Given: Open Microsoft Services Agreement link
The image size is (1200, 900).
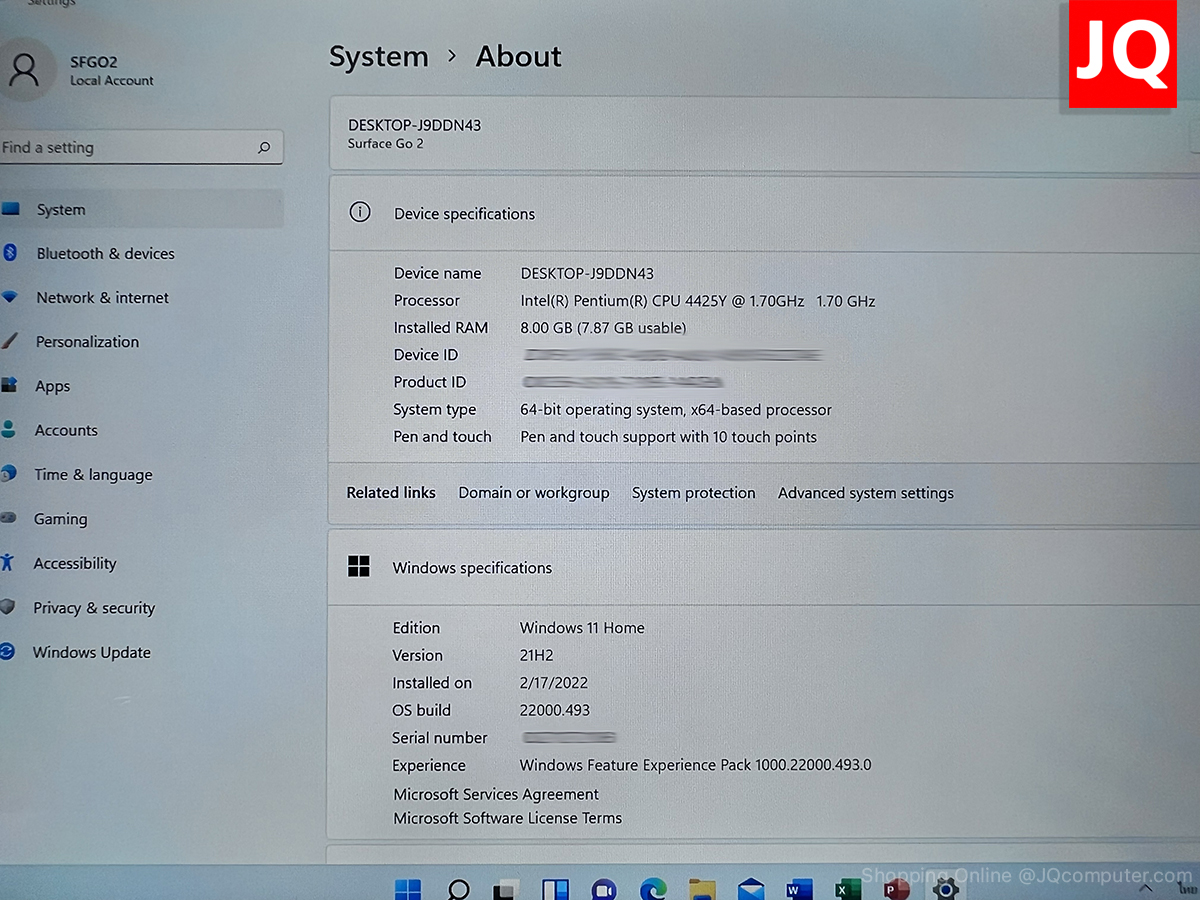Looking at the screenshot, I should point(496,795).
